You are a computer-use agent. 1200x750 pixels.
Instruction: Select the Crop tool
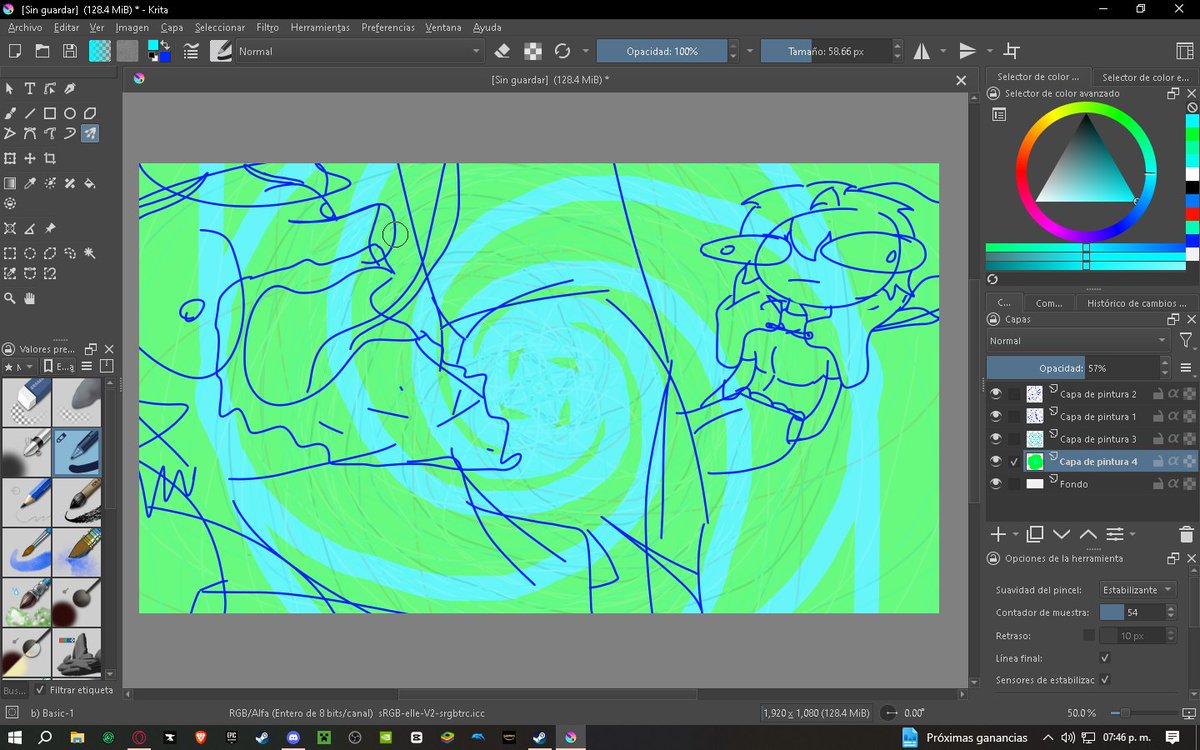tap(50, 158)
